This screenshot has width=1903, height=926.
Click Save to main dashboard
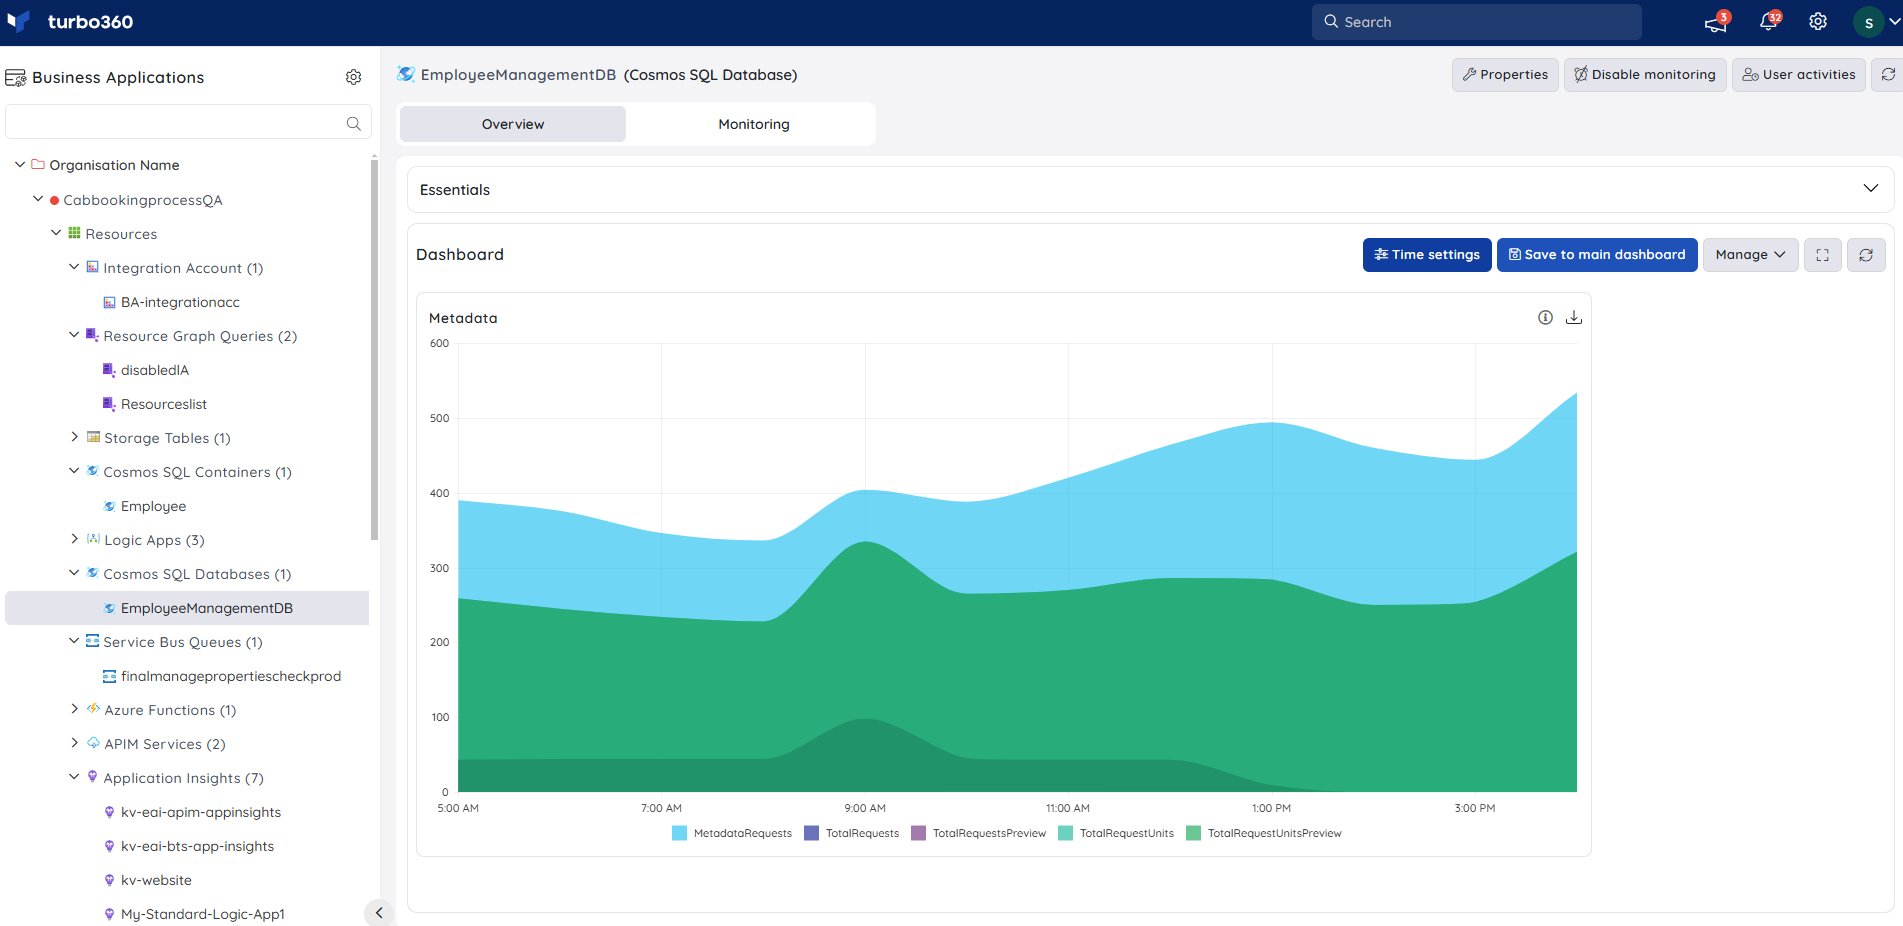tap(1597, 255)
